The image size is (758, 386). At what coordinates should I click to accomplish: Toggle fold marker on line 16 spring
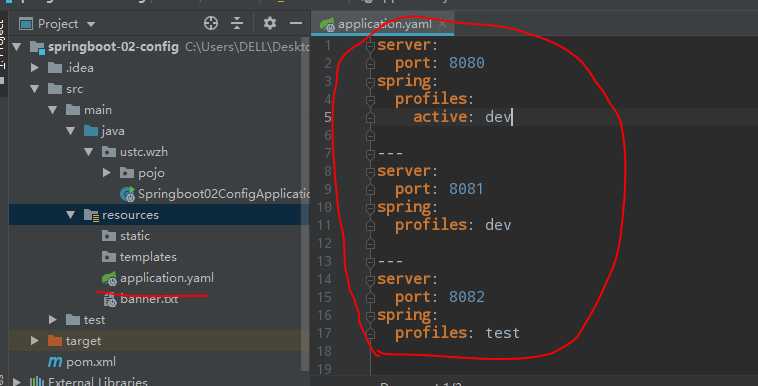click(x=371, y=315)
